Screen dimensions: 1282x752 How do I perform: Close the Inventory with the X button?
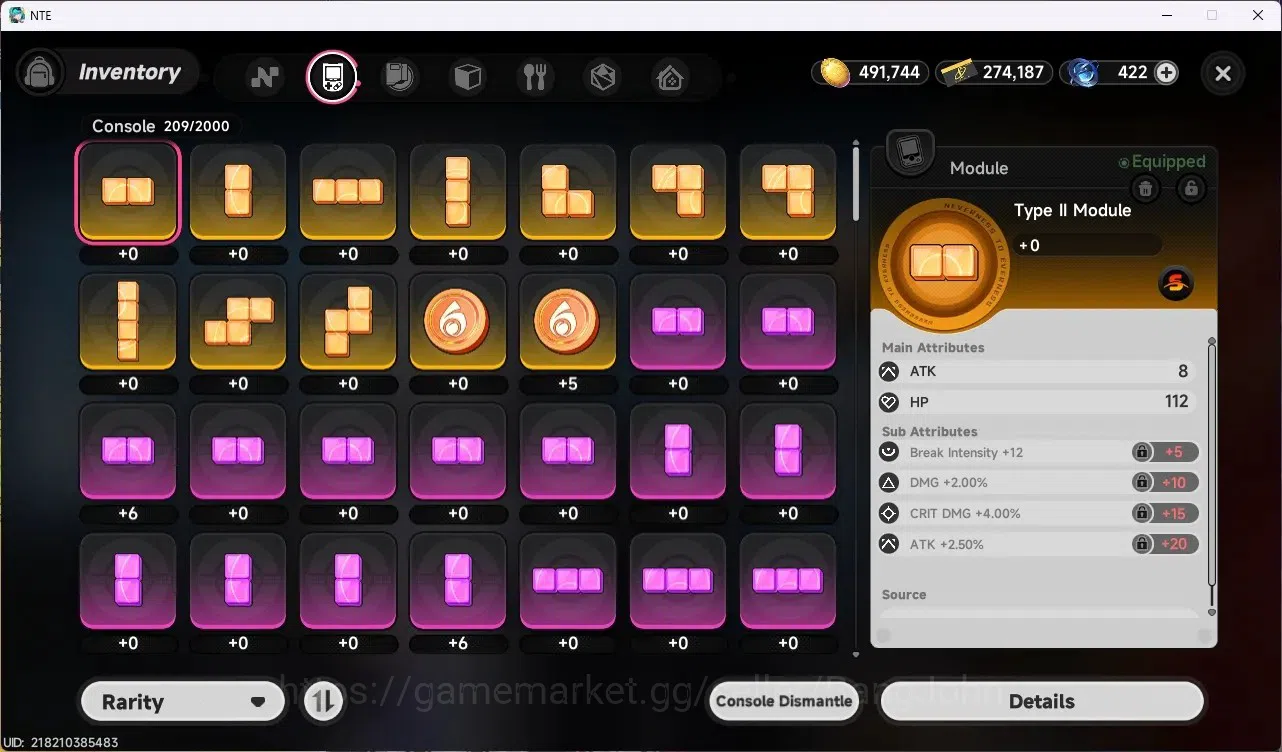point(1222,73)
